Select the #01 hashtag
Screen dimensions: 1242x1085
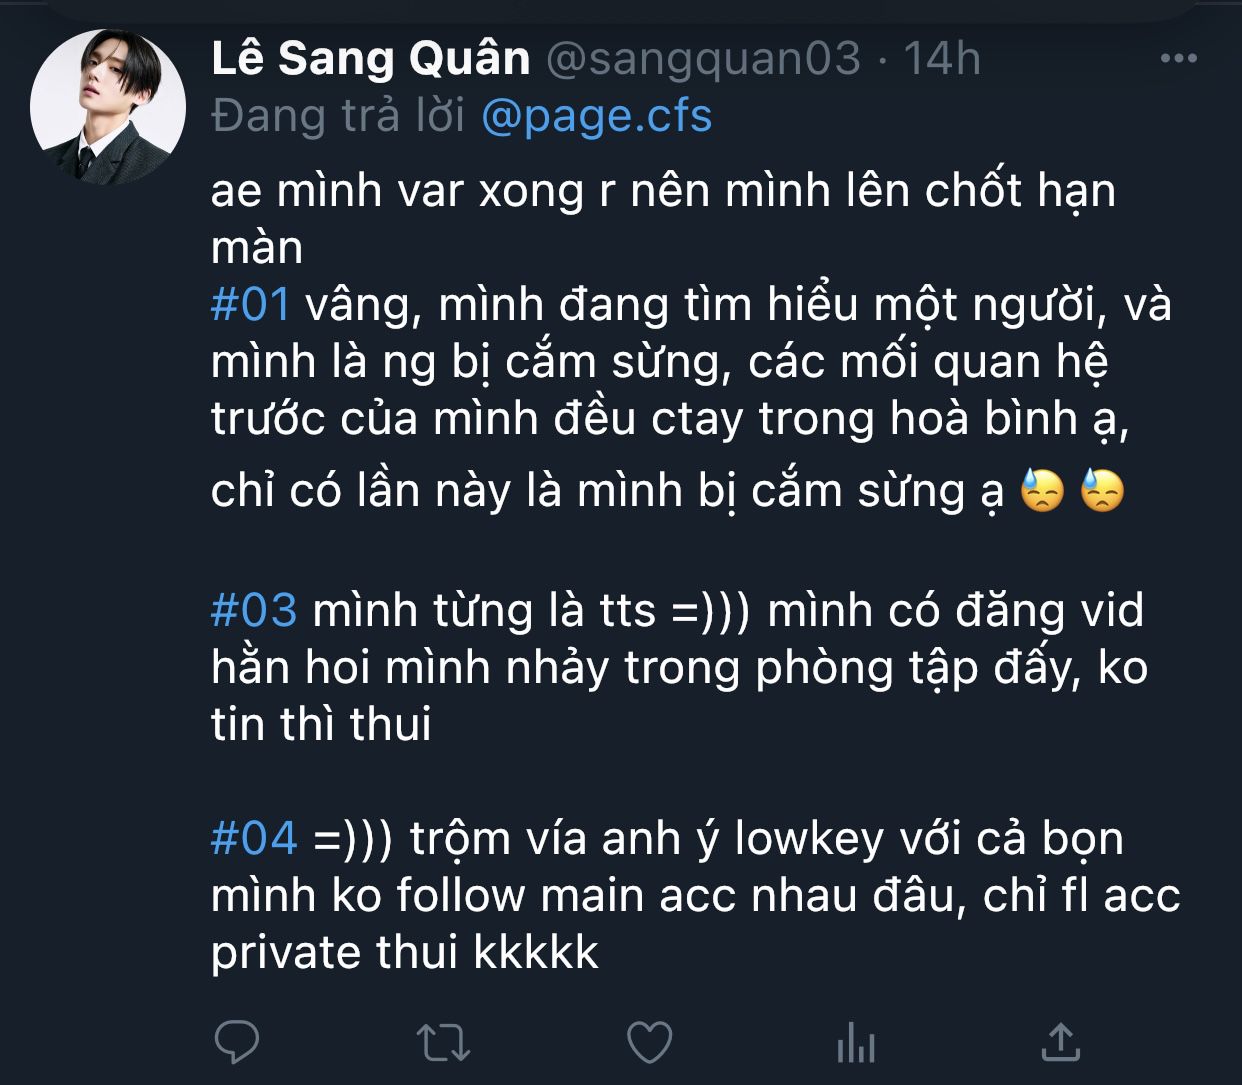(250, 303)
